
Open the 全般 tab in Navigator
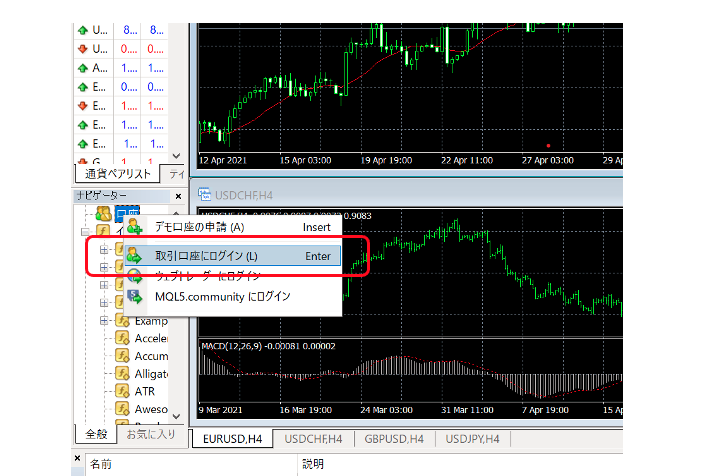(x=97, y=434)
